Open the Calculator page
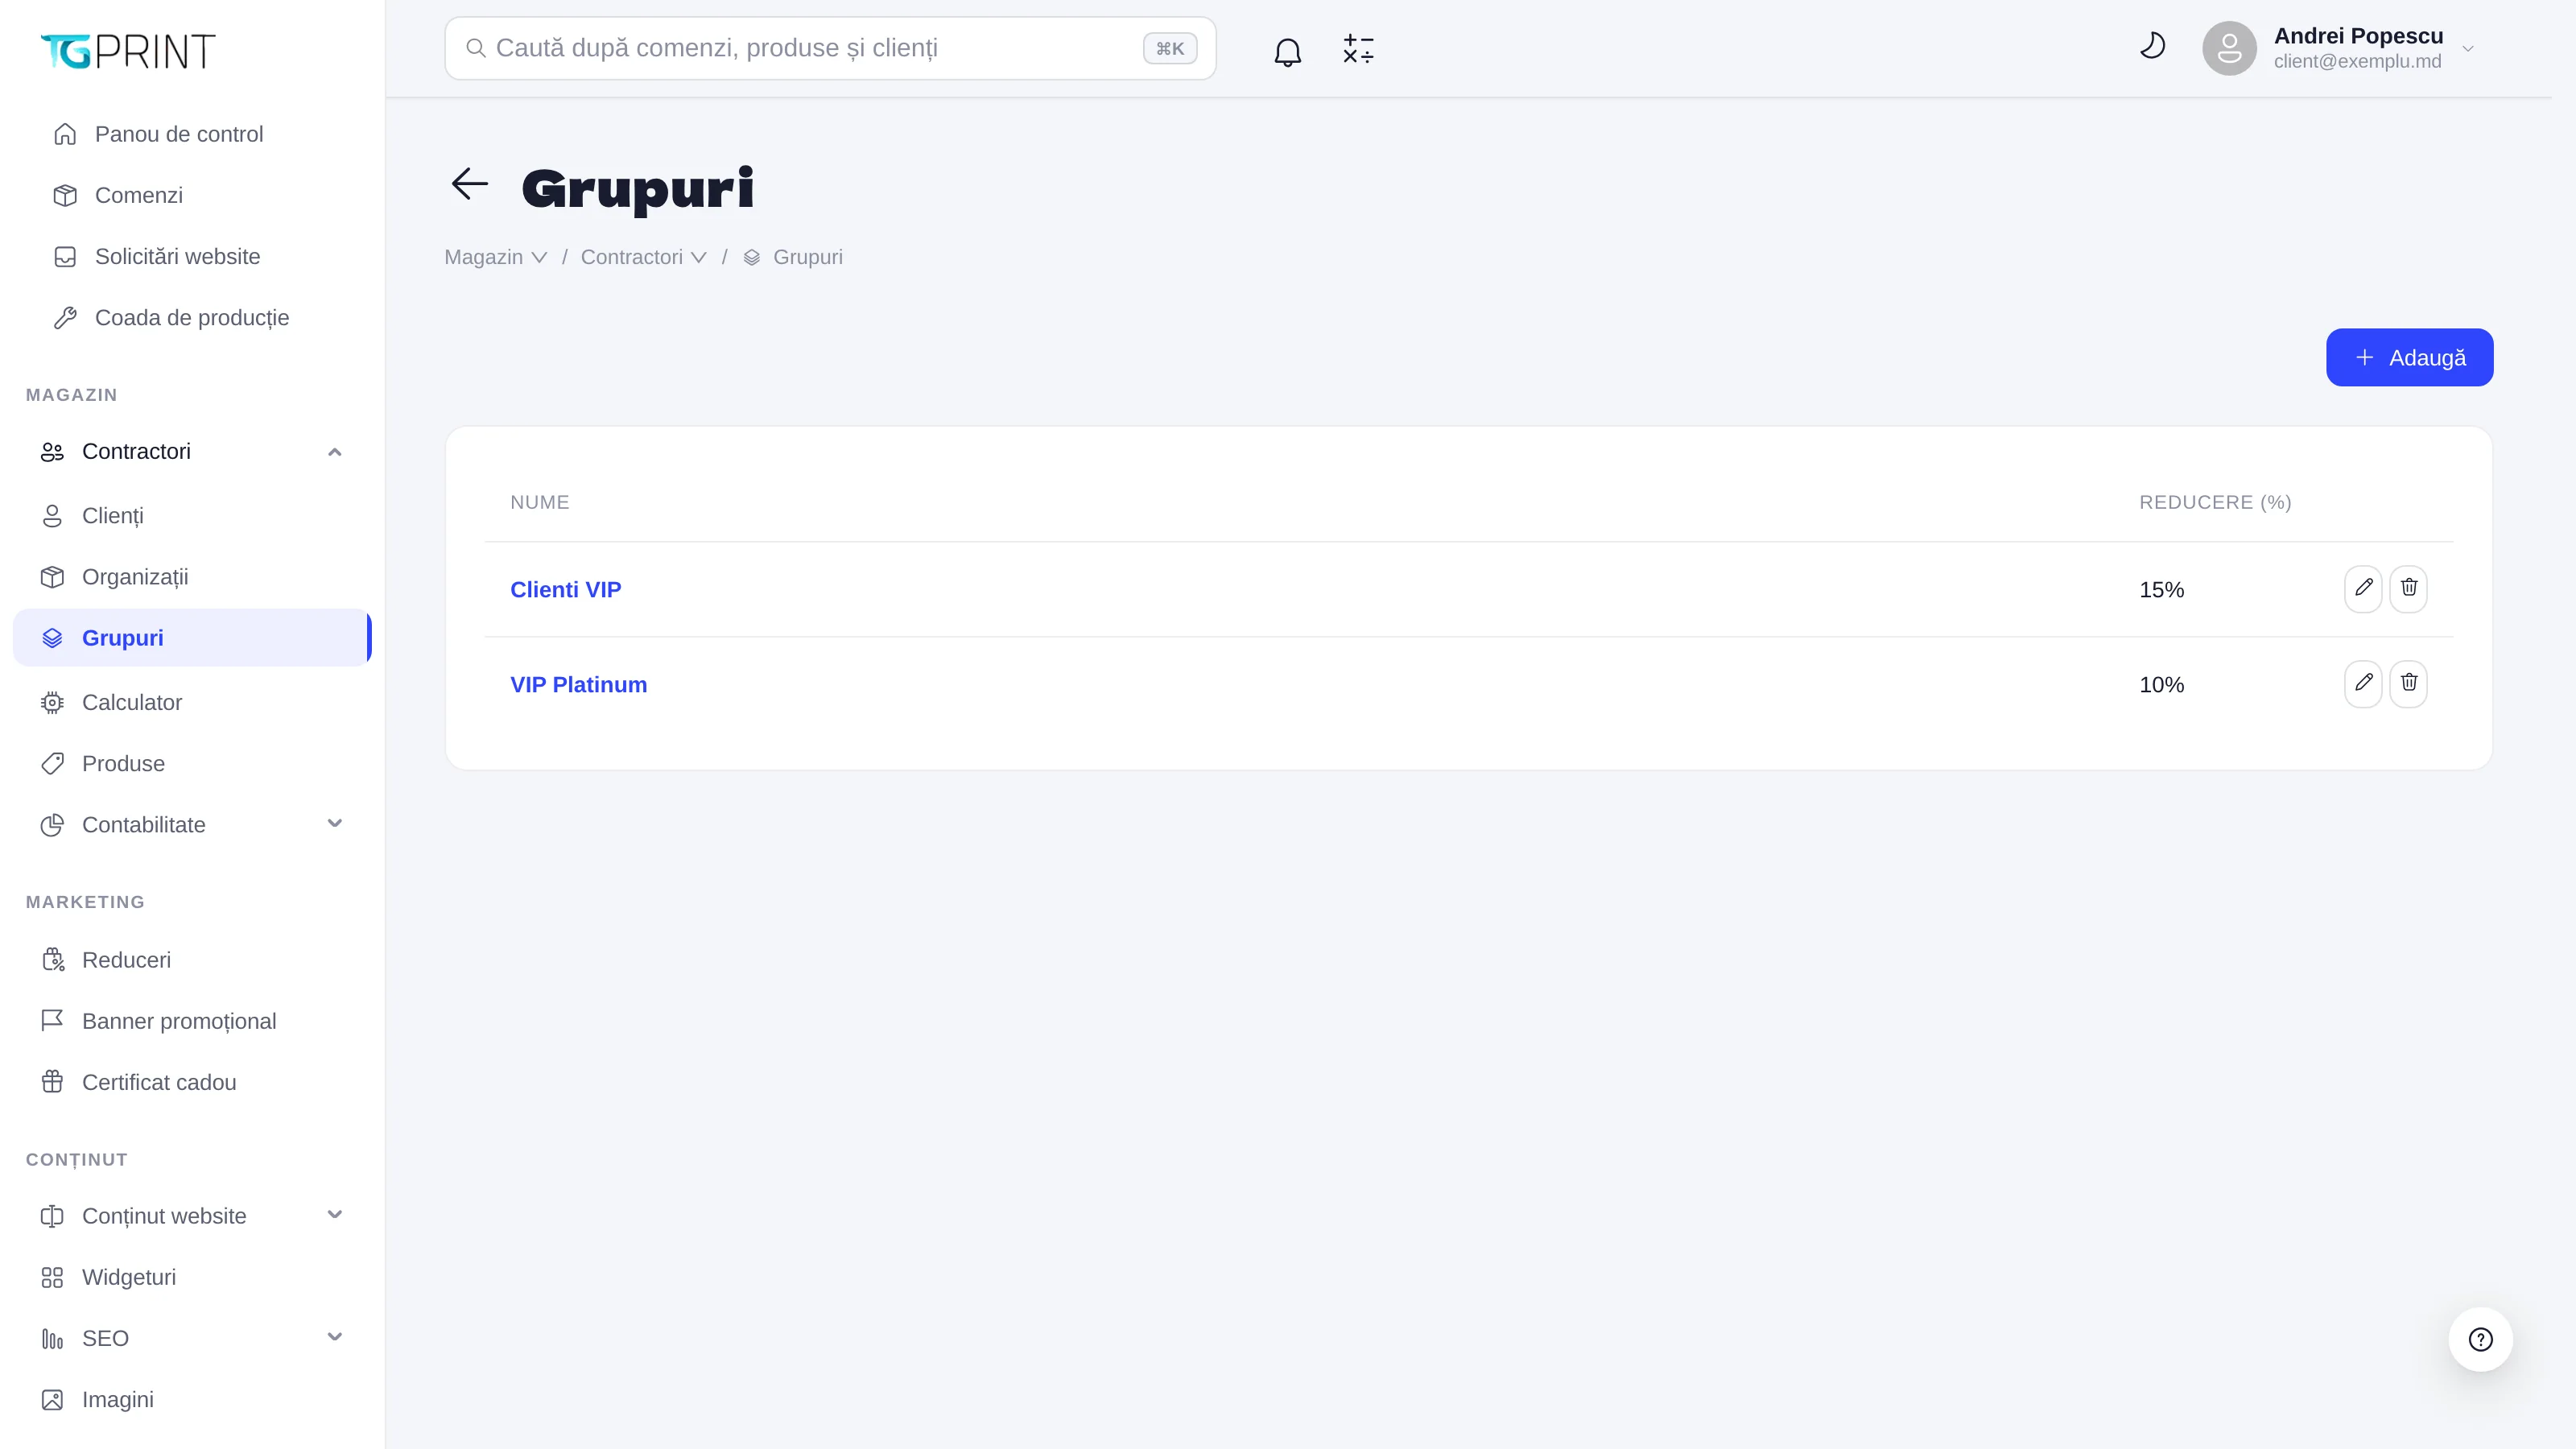 (x=192, y=702)
